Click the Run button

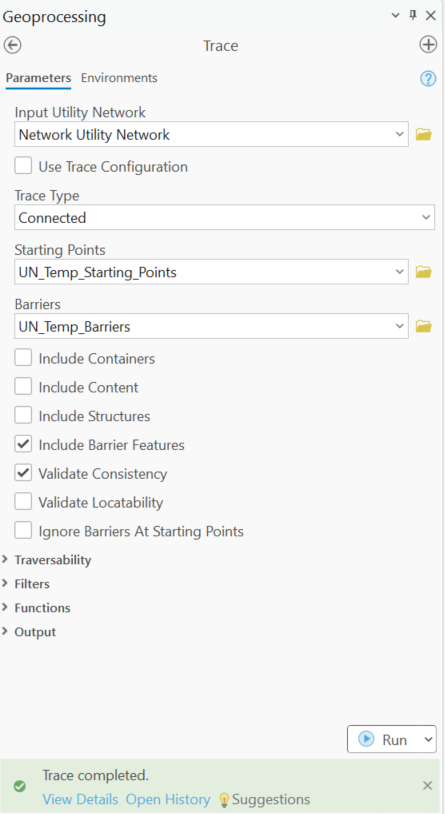(x=385, y=739)
